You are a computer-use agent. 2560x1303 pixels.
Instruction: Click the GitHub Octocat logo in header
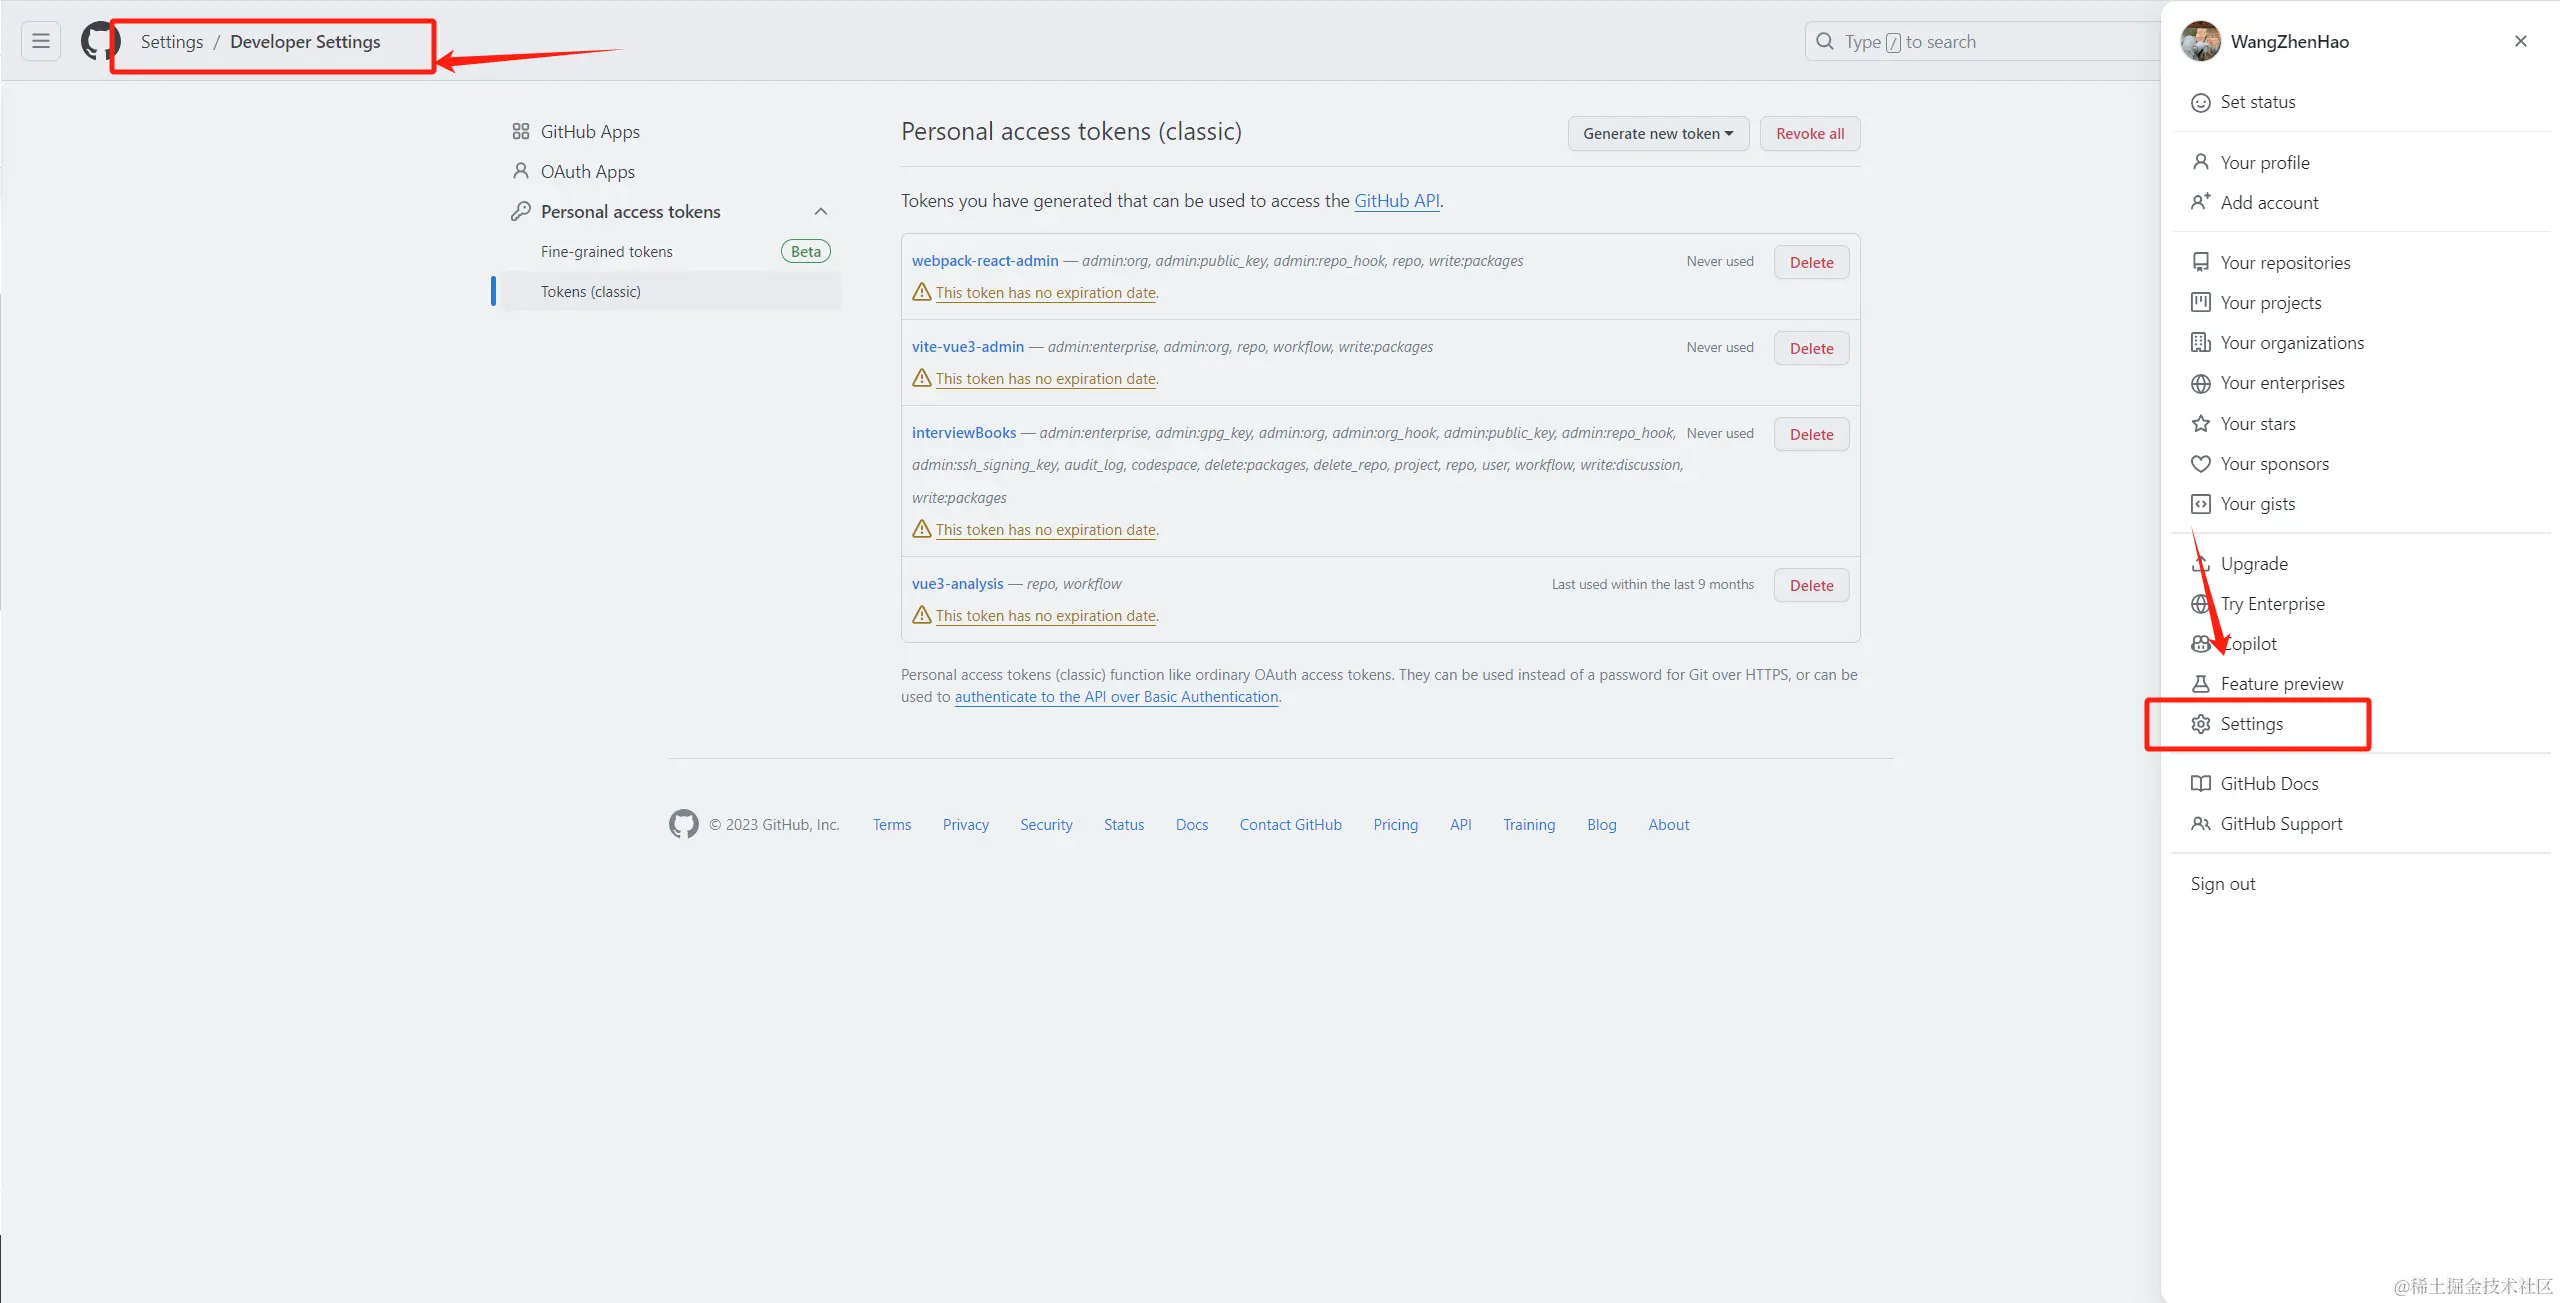click(x=98, y=41)
